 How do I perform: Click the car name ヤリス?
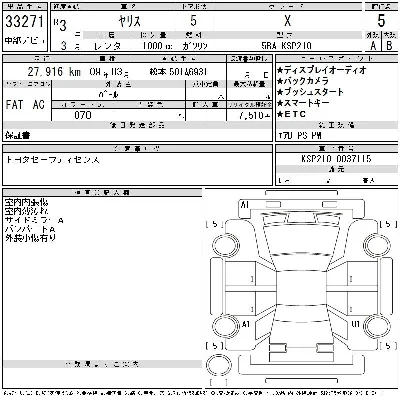coord(130,22)
